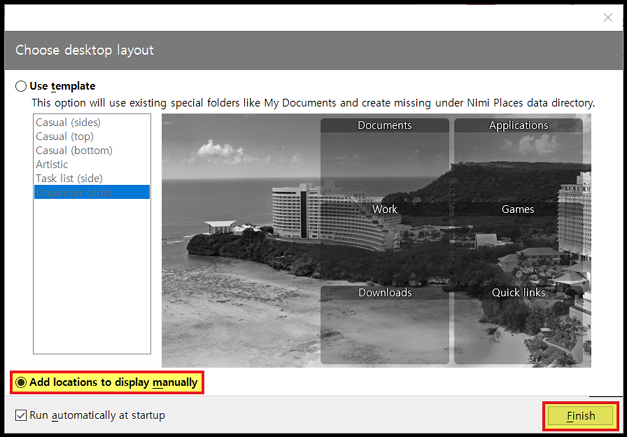The image size is (627, 437).
Task: Select Task list (side) template
Action: tap(92, 178)
